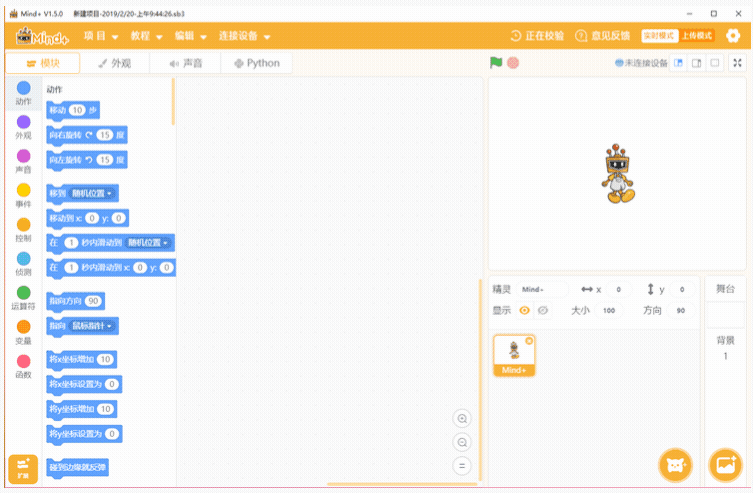Zoom in on the workspace

click(x=462, y=419)
